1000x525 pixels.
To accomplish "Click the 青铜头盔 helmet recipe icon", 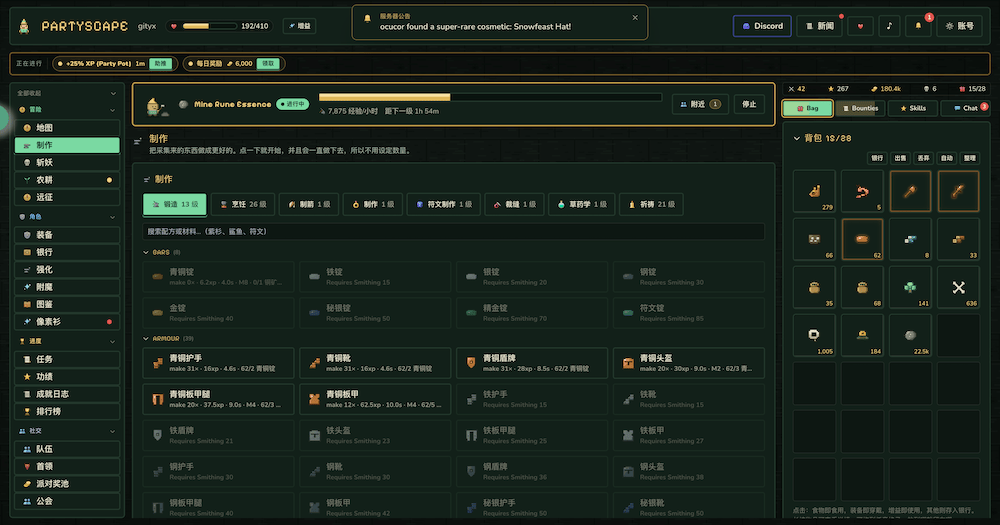I will [628, 363].
